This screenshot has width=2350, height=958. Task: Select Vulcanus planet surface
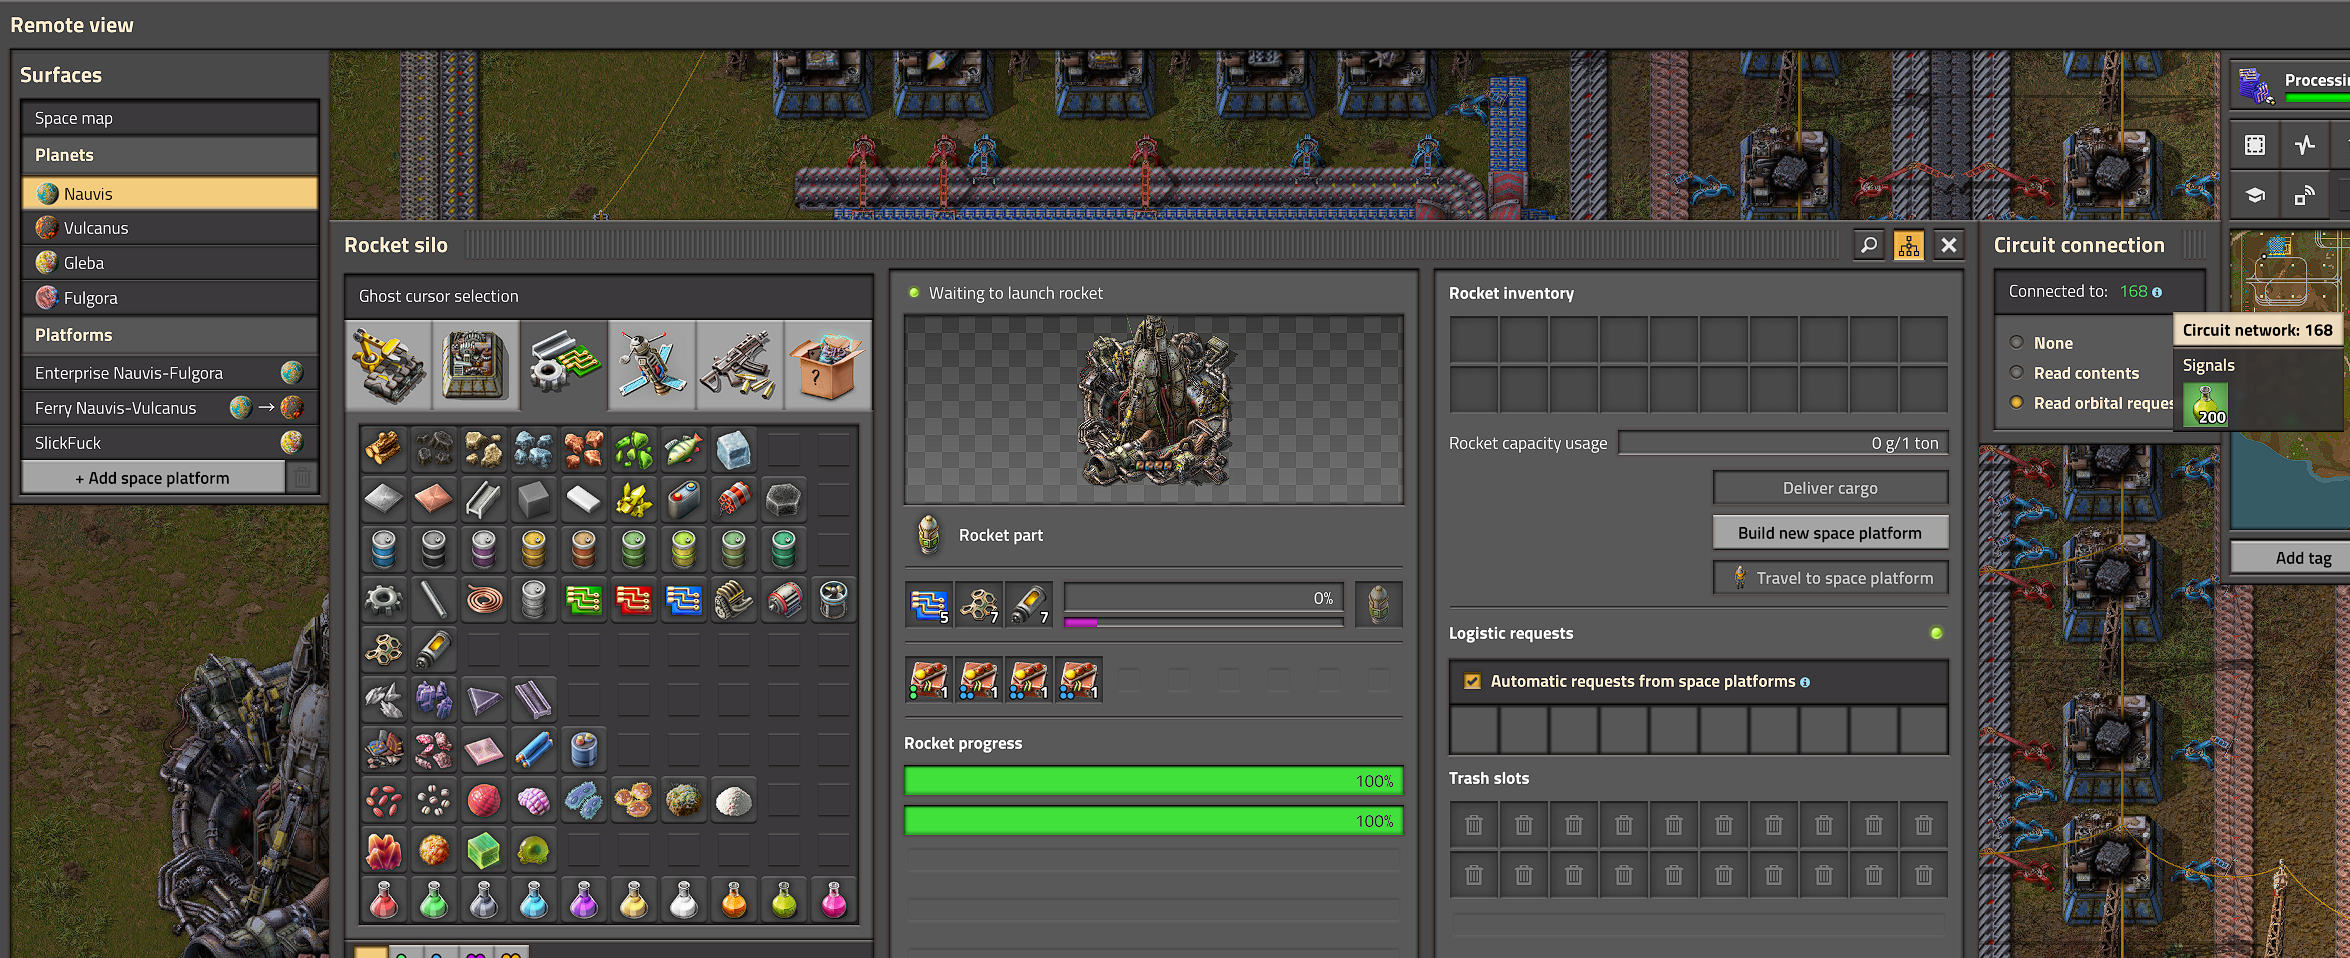pos(170,228)
